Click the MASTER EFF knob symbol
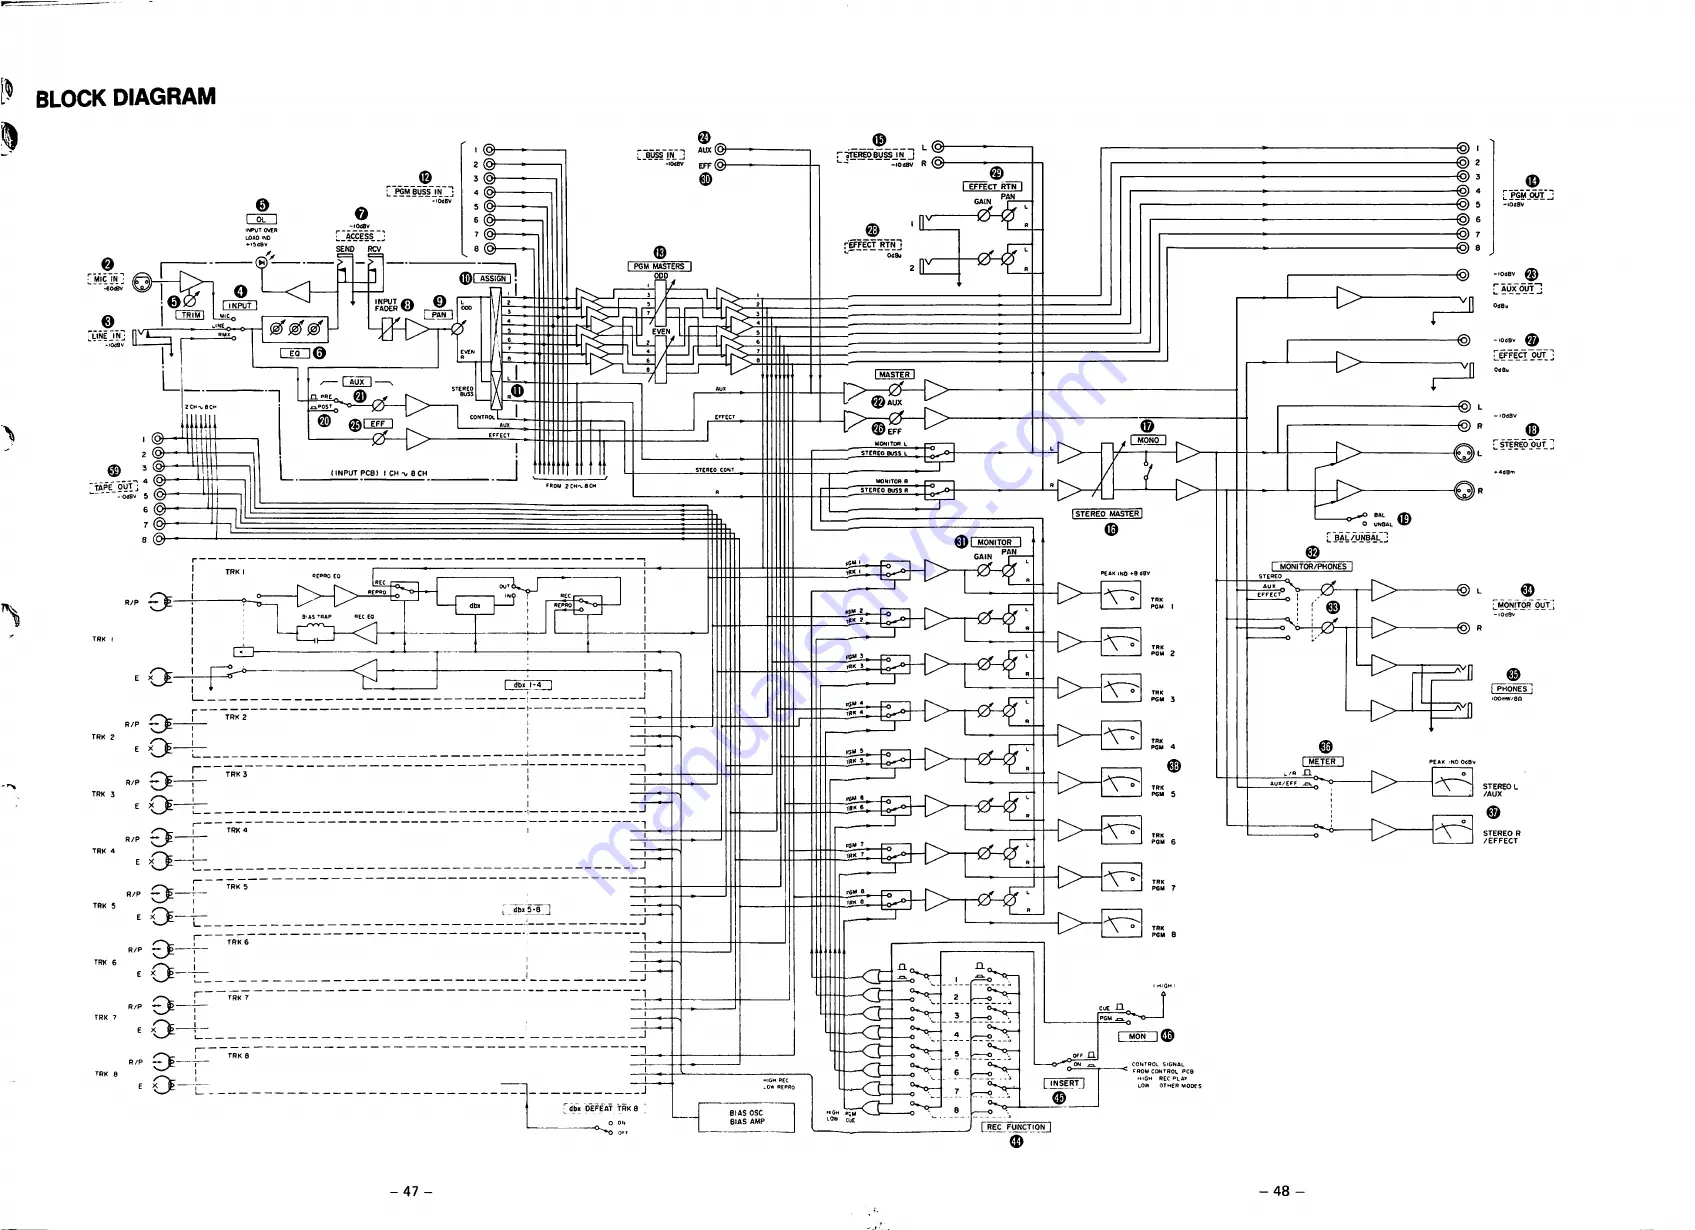1695x1230 pixels. tap(895, 418)
